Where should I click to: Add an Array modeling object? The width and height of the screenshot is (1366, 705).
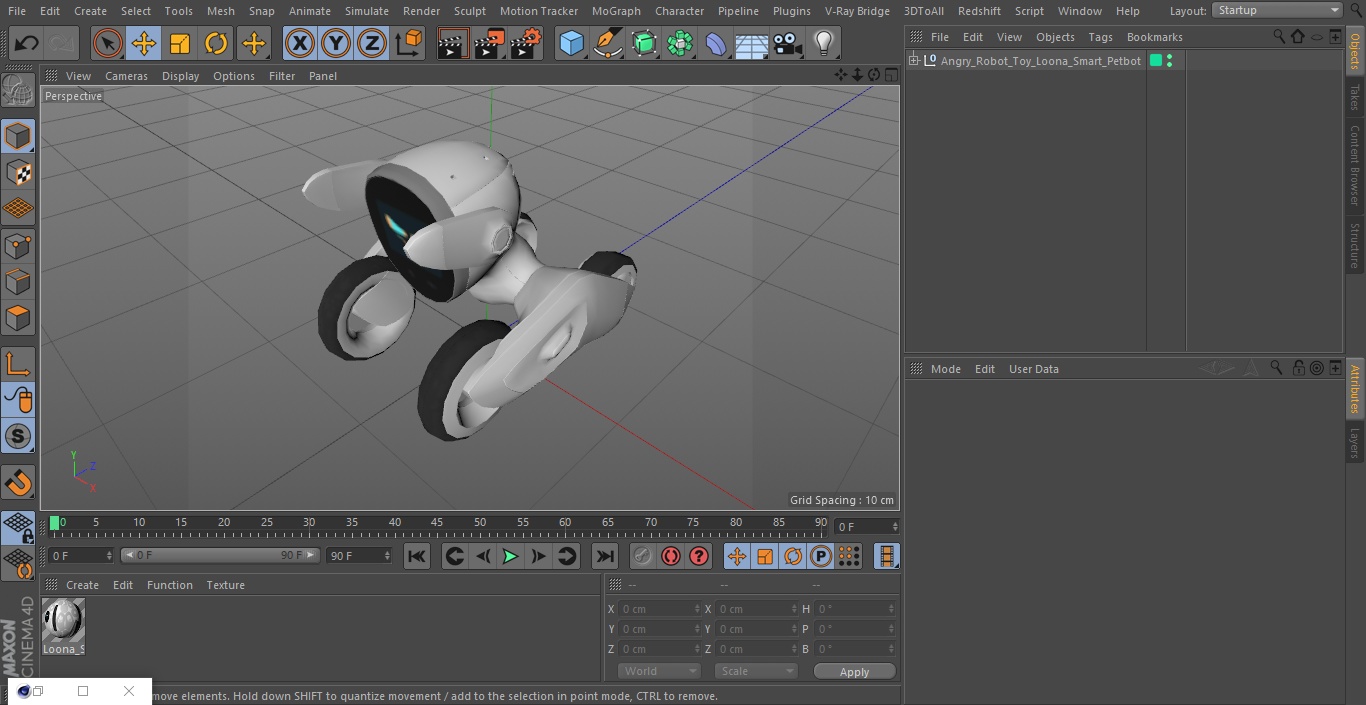[x=680, y=43]
